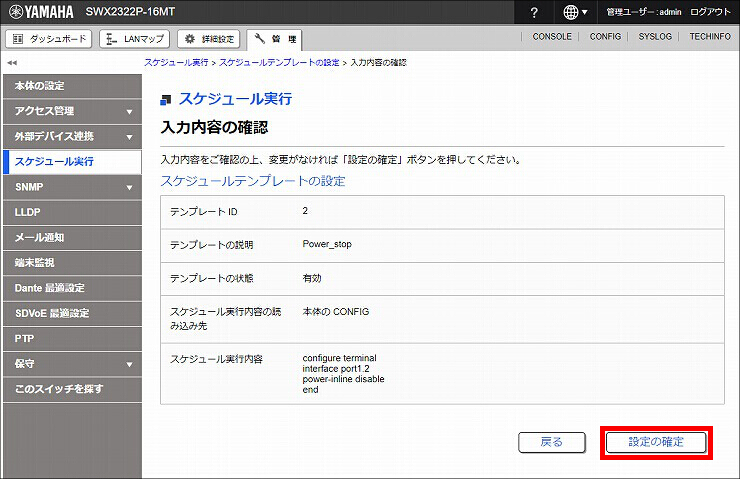The width and height of the screenshot is (740, 479).
Task: Expand the 外部デバイス連携 sidebar menu
Action: tap(72, 136)
